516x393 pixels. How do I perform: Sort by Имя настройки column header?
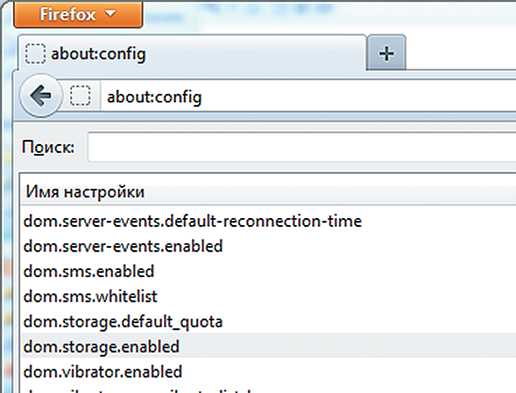tap(269, 192)
